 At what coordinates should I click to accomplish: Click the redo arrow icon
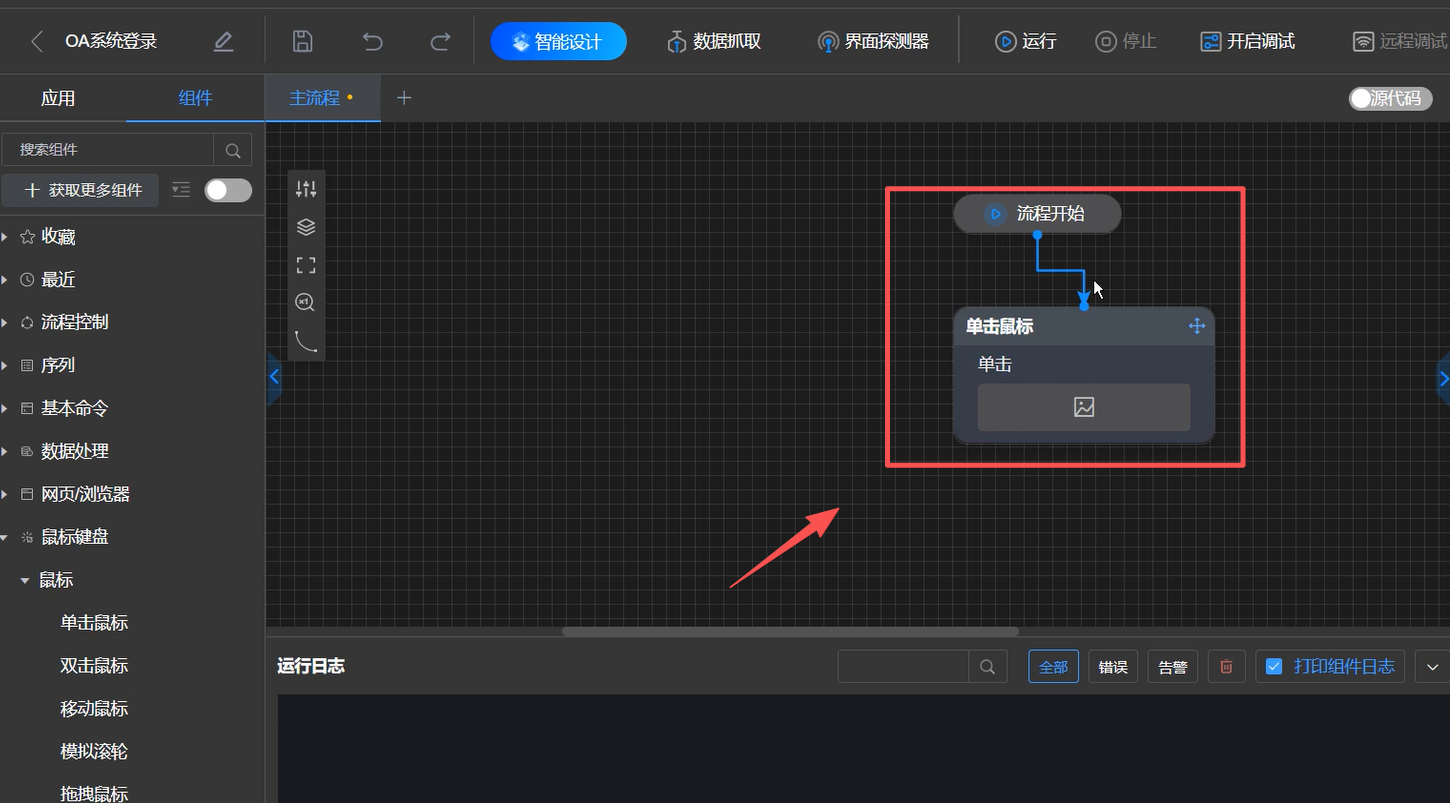(x=440, y=41)
